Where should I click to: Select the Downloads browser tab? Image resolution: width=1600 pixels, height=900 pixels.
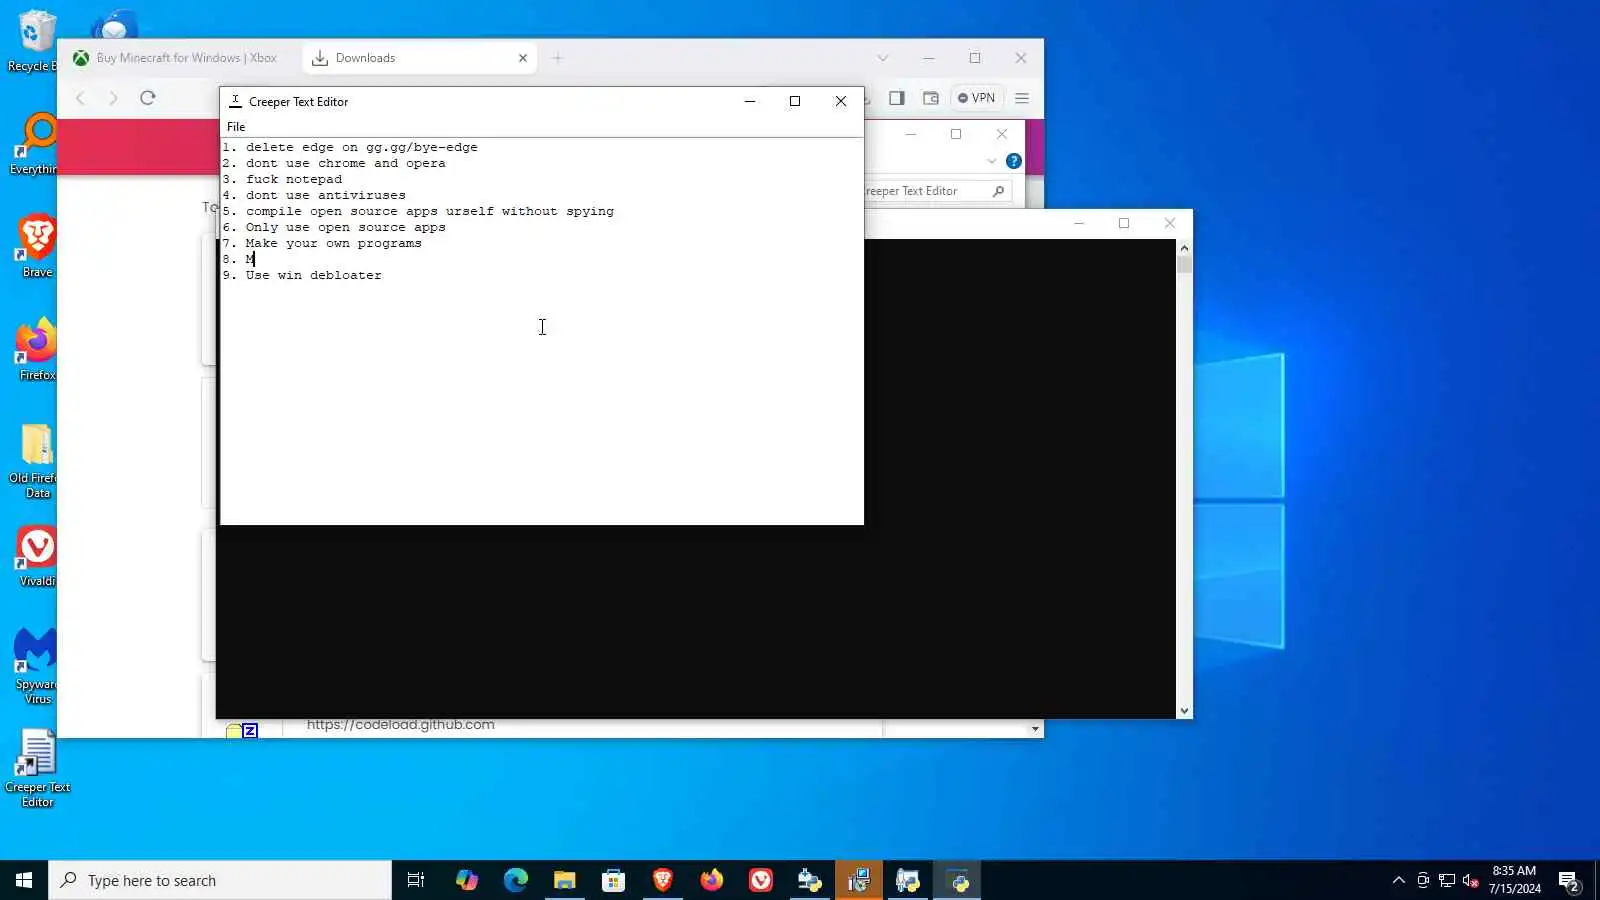(419, 58)
